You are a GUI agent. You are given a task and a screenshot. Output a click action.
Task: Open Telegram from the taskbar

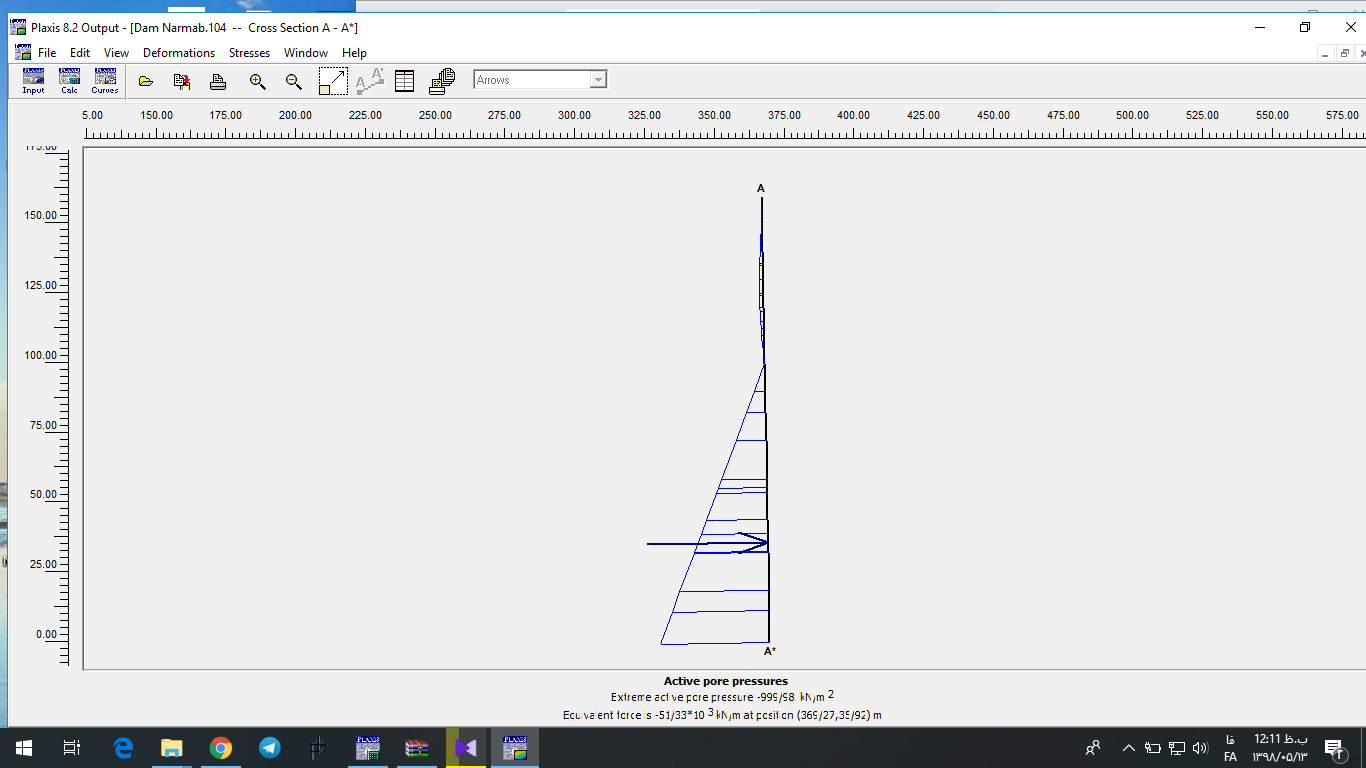(269, 747)
